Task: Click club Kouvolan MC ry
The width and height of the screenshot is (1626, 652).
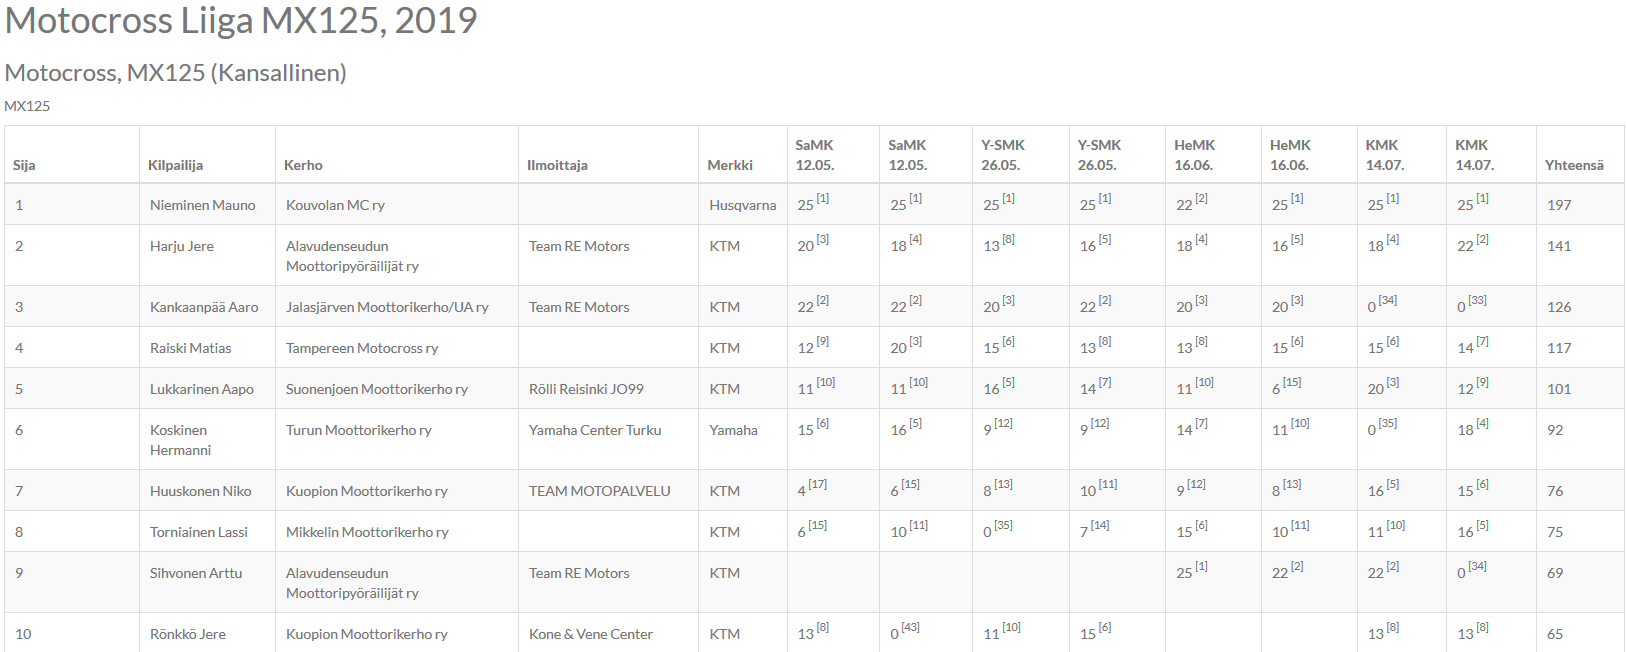Action: pyautogui.click(x=335, y=205)
